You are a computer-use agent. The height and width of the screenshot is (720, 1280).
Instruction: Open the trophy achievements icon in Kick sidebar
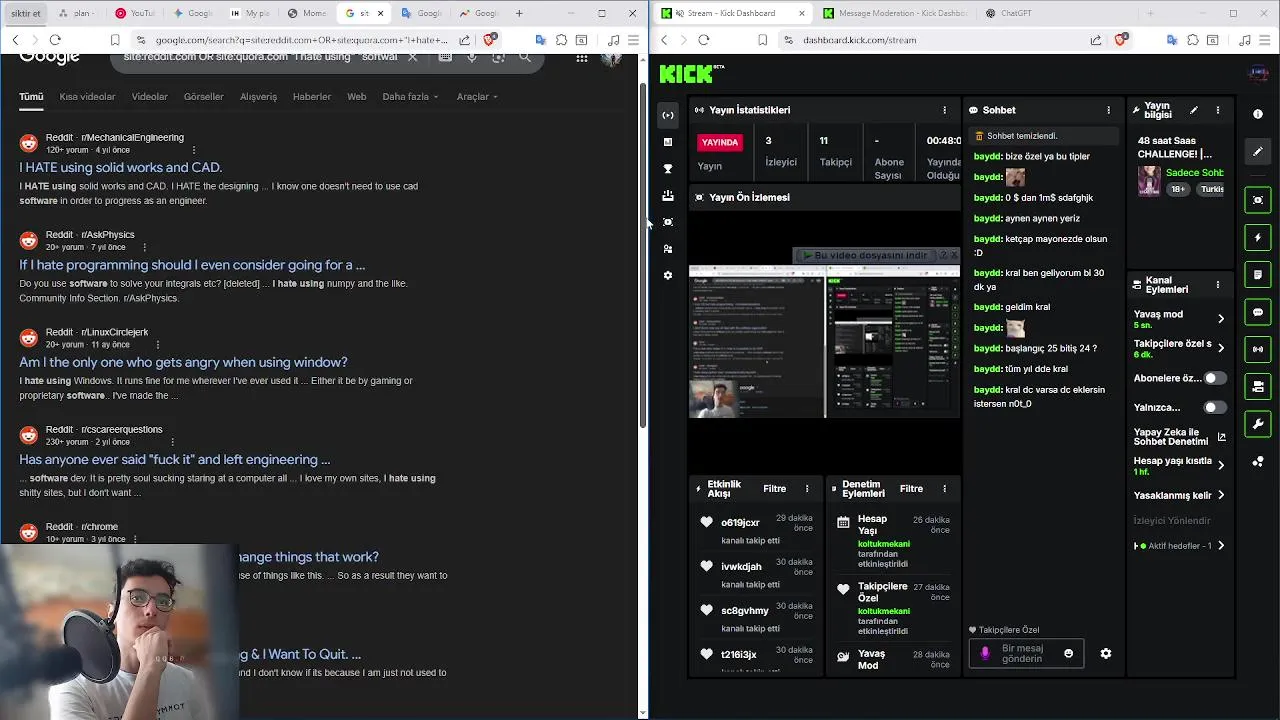668,169
